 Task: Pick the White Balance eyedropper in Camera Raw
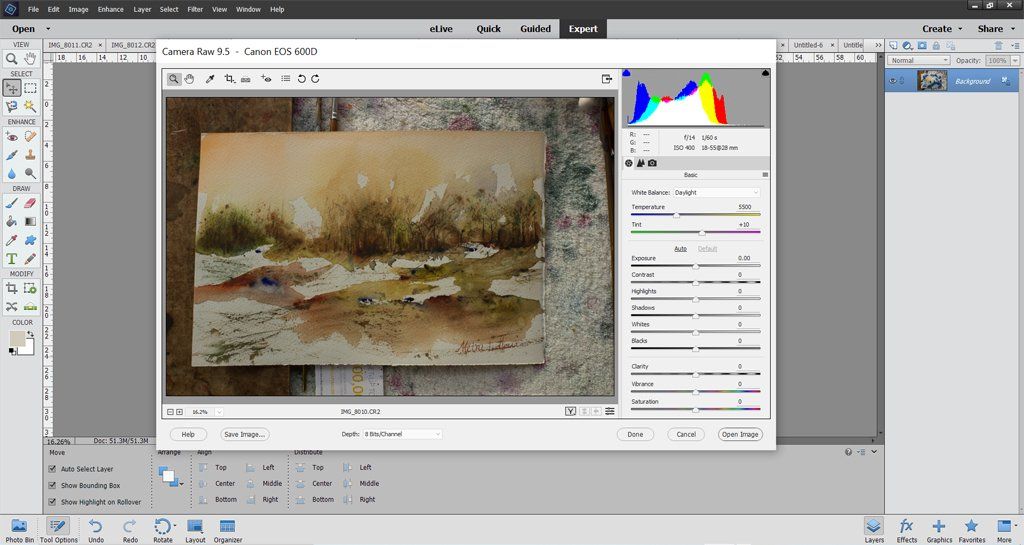(210, 79)
